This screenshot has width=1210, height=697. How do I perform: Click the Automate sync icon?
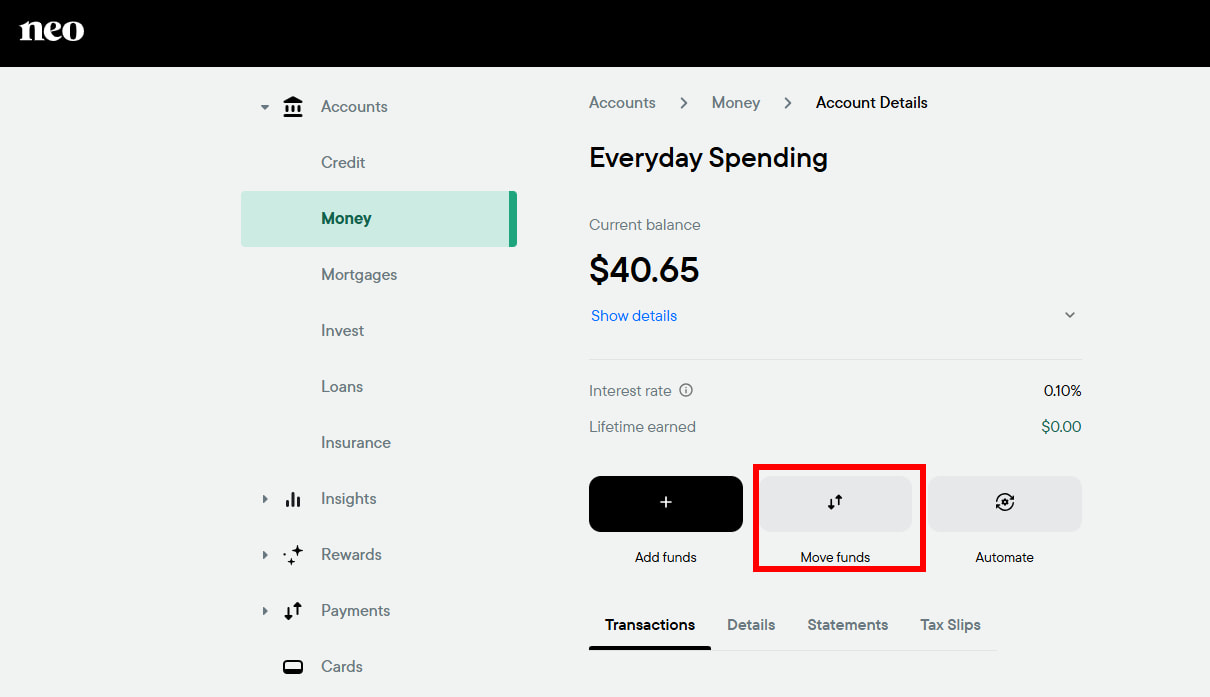[x=1004, y=503]
